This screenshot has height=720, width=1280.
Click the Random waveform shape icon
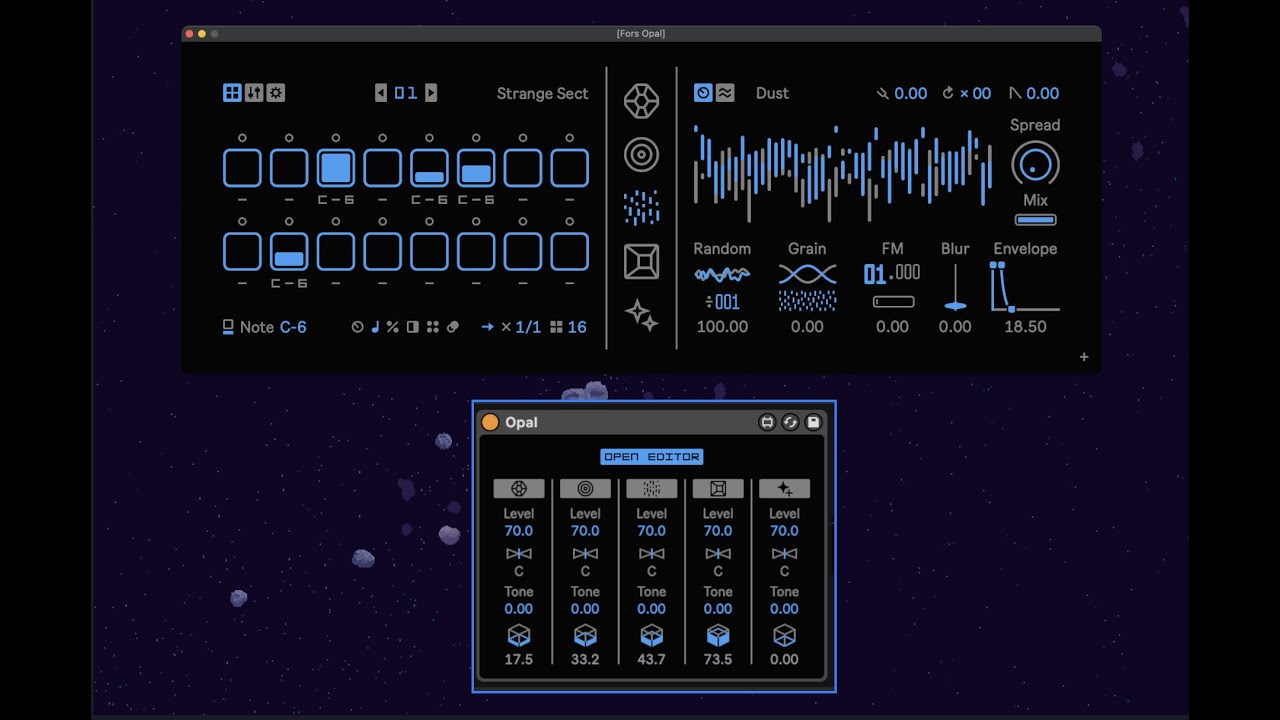click(722, 274)
